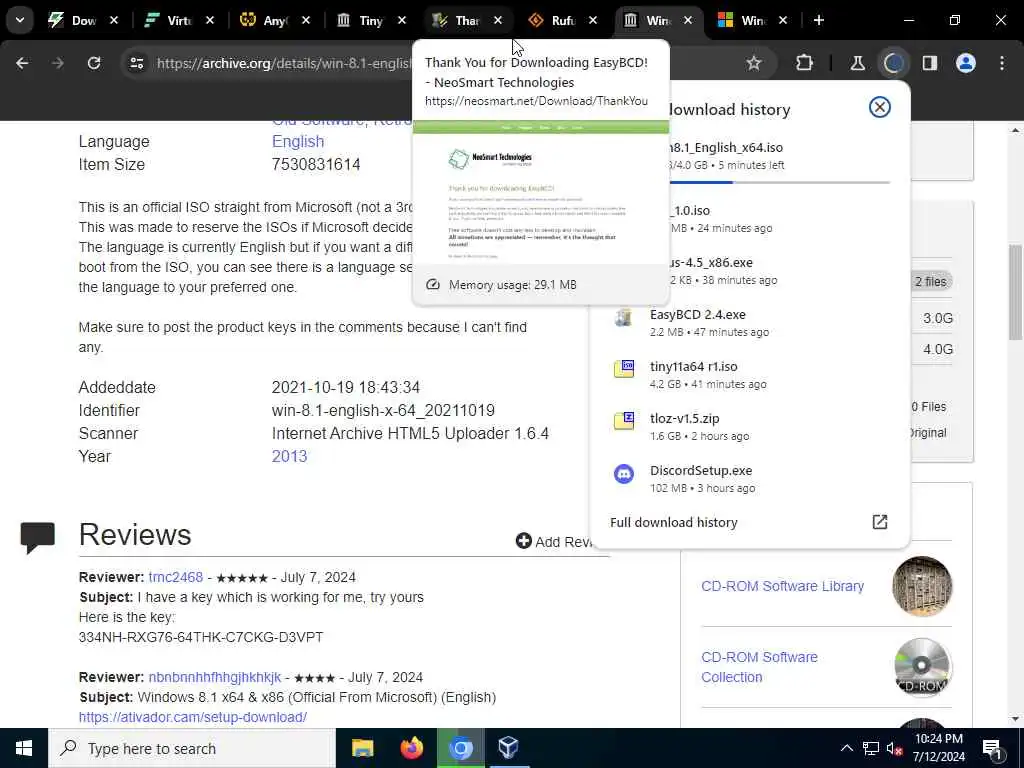Click the EasyBCD 2.4.exe file icon
The height and width of the screenshot is (768, 1024).
(x=624, y=317)
